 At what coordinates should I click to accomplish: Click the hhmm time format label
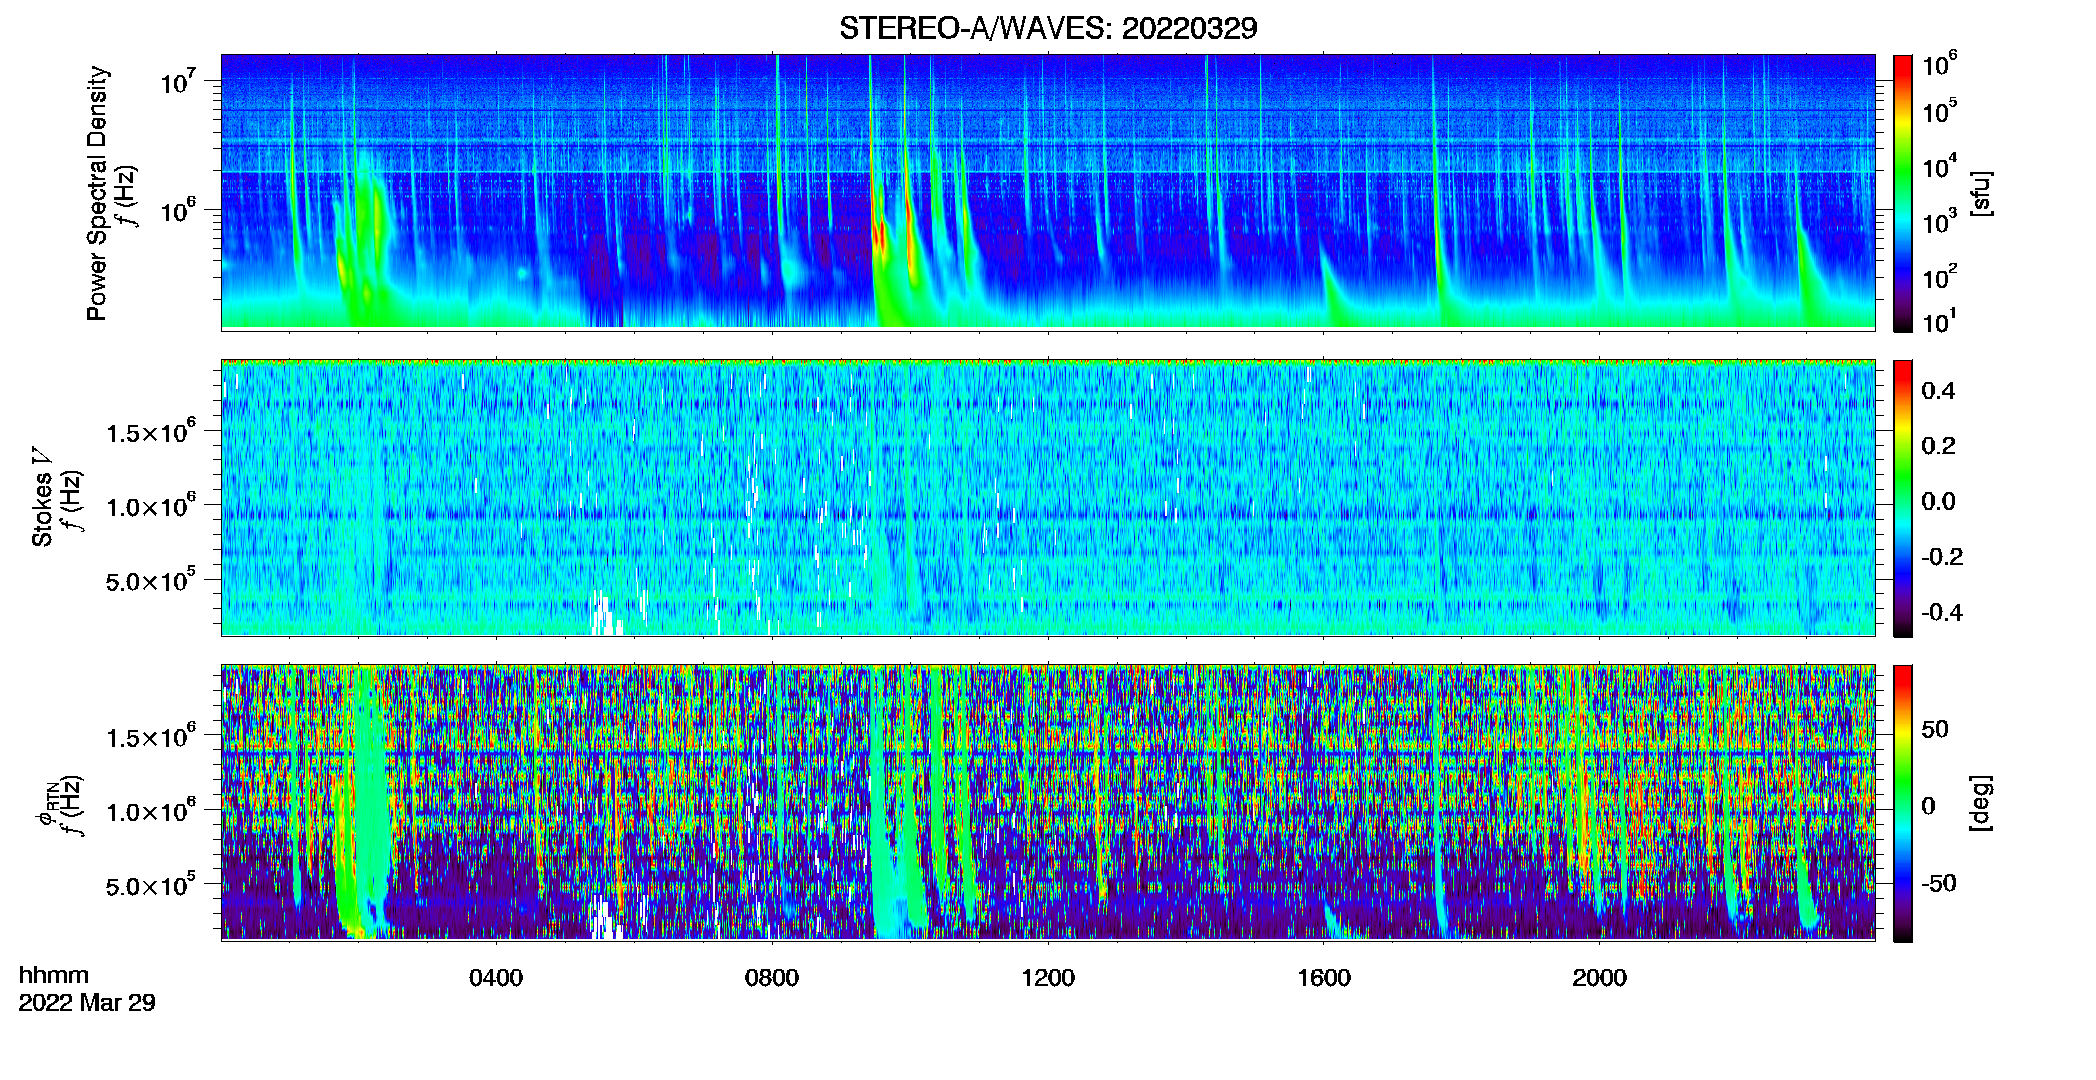click(54, 975)
